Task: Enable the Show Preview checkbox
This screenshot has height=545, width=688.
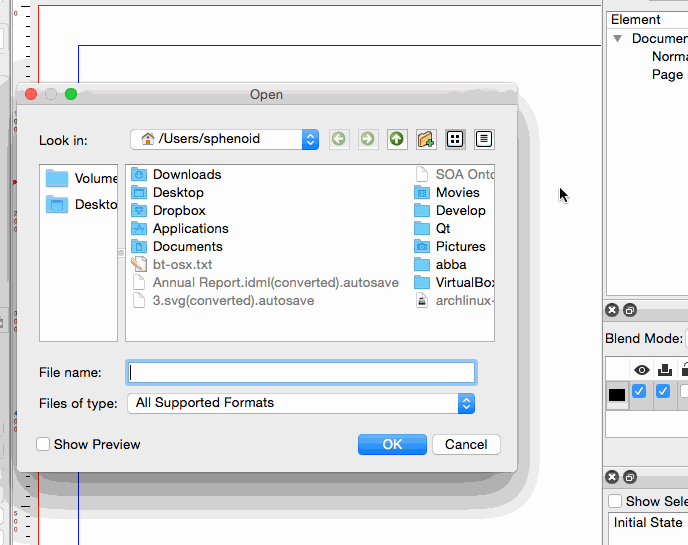Action: [44, 444]
